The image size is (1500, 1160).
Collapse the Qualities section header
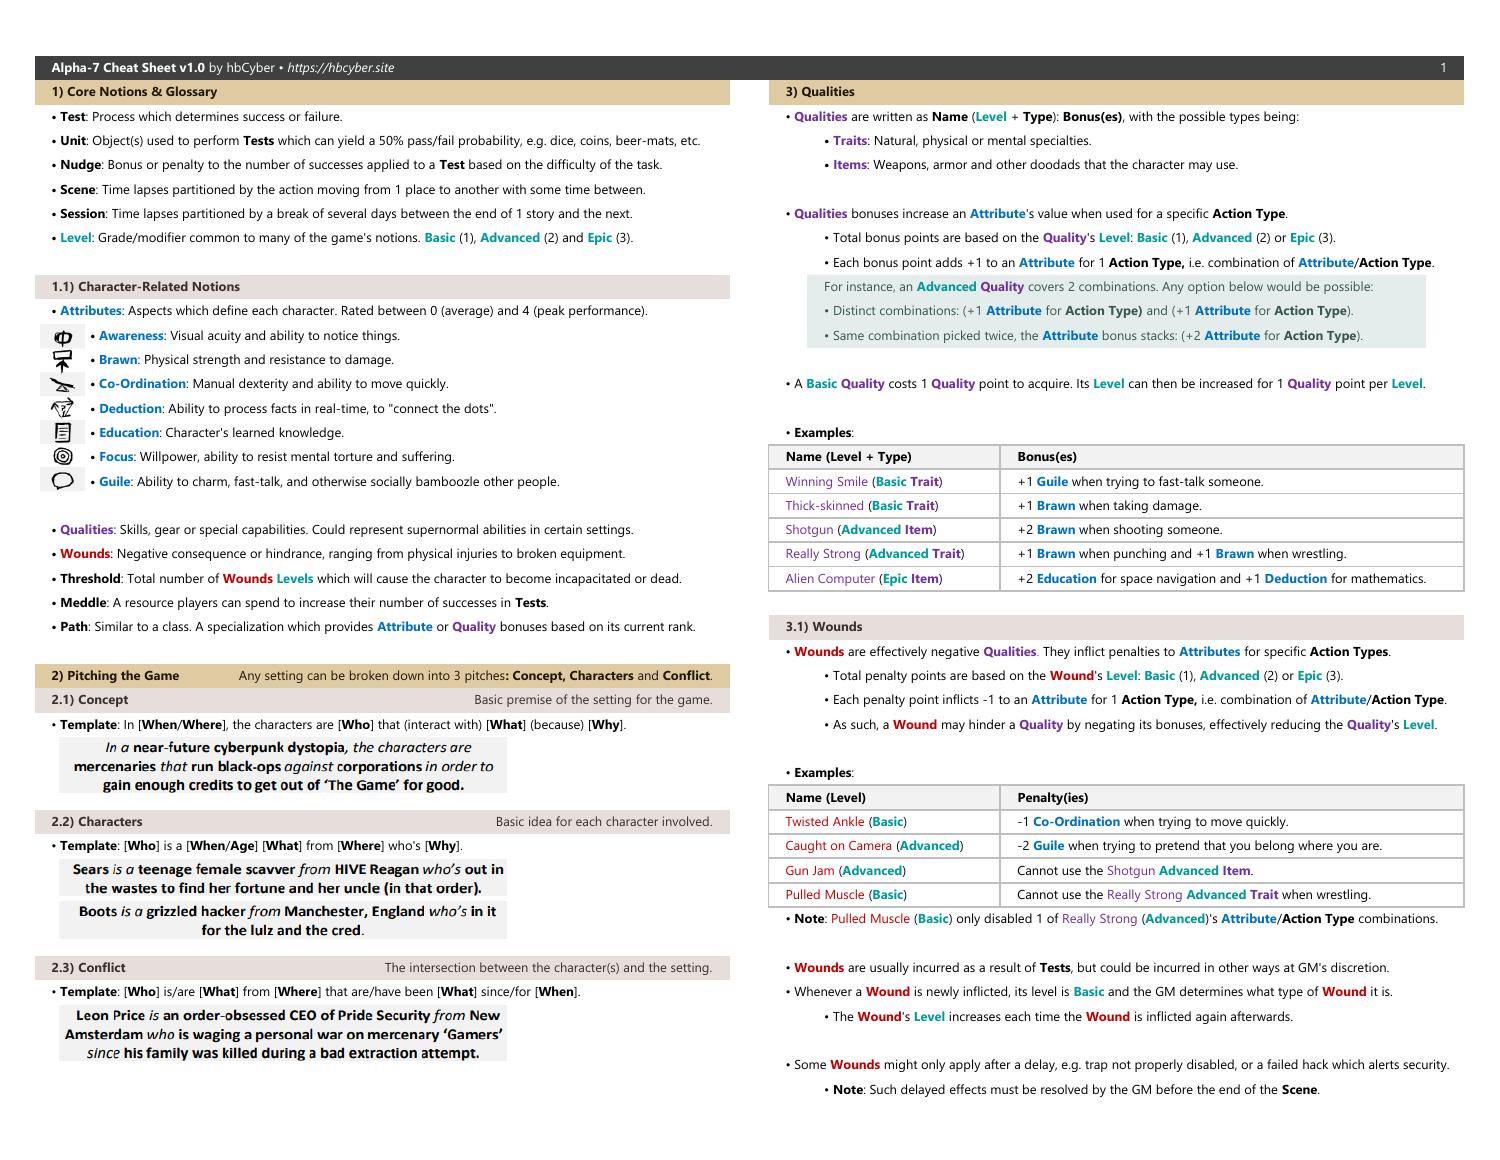(822, 91)
